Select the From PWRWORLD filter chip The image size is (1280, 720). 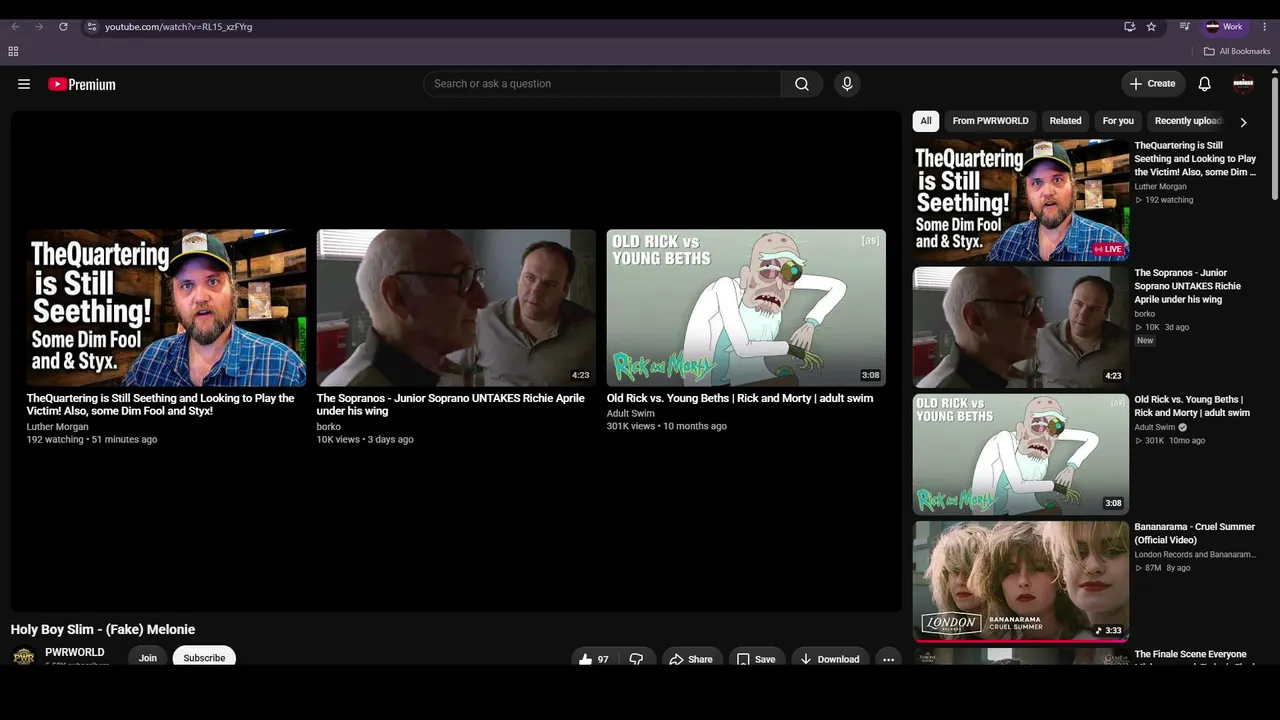tap(990, 121)
